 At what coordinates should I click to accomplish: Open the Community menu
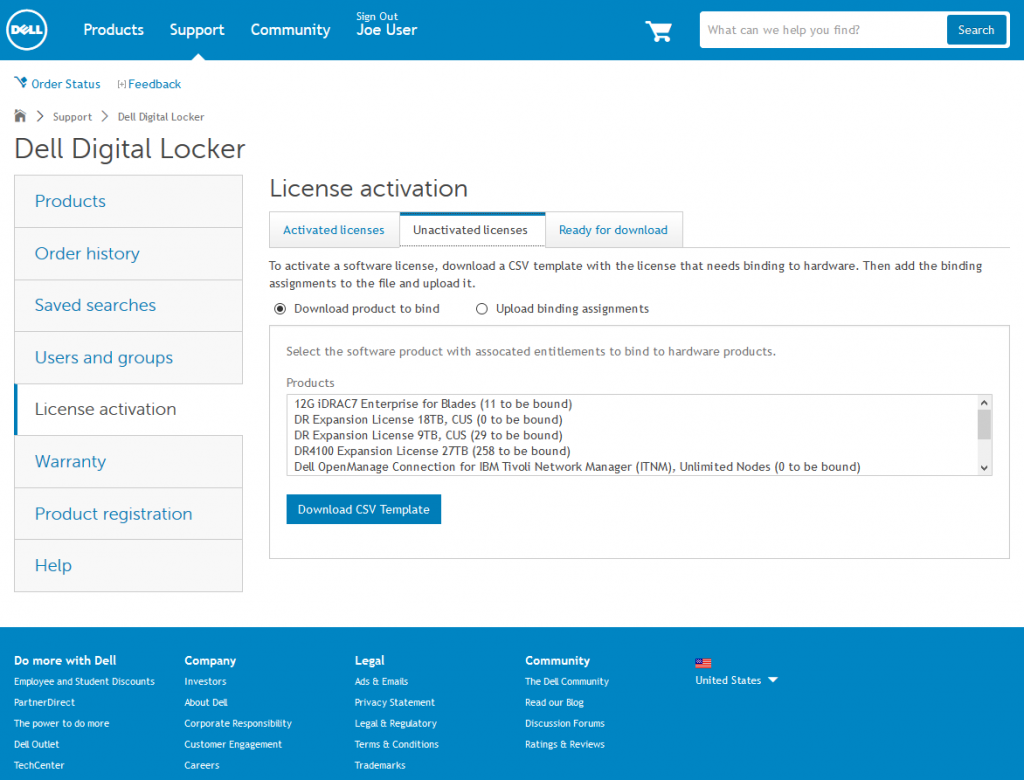[x=290, y=30]
